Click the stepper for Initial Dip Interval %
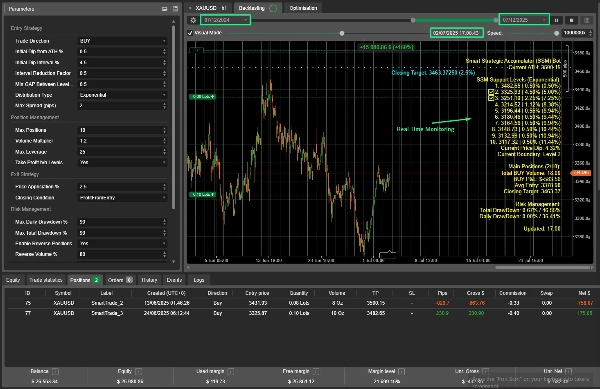 click(165, 62)
